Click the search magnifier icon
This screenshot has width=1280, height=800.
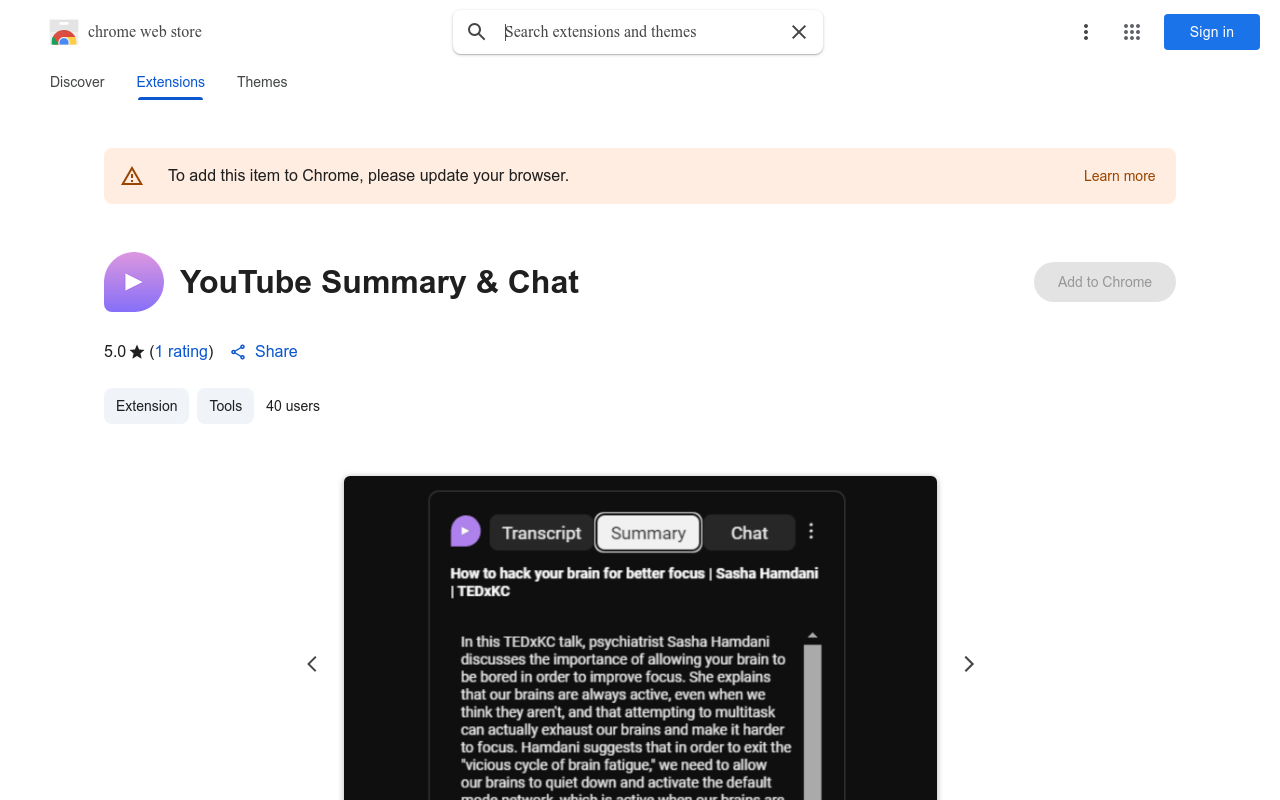pos(477,32)
